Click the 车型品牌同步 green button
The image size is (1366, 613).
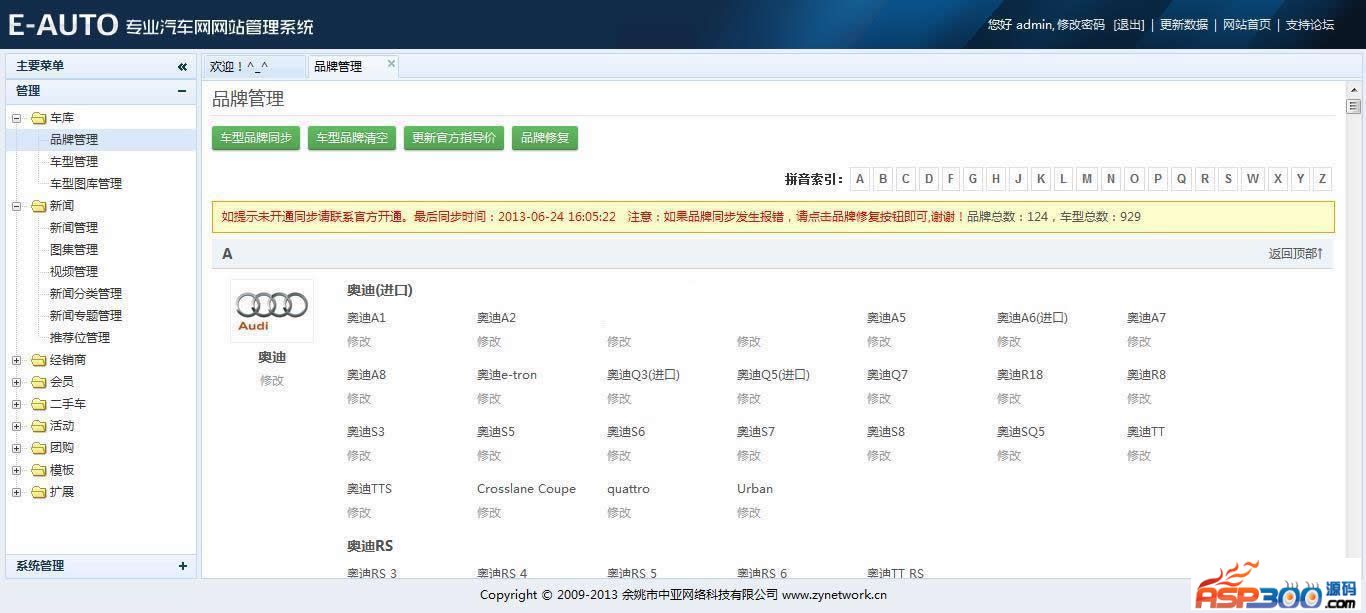257,138
